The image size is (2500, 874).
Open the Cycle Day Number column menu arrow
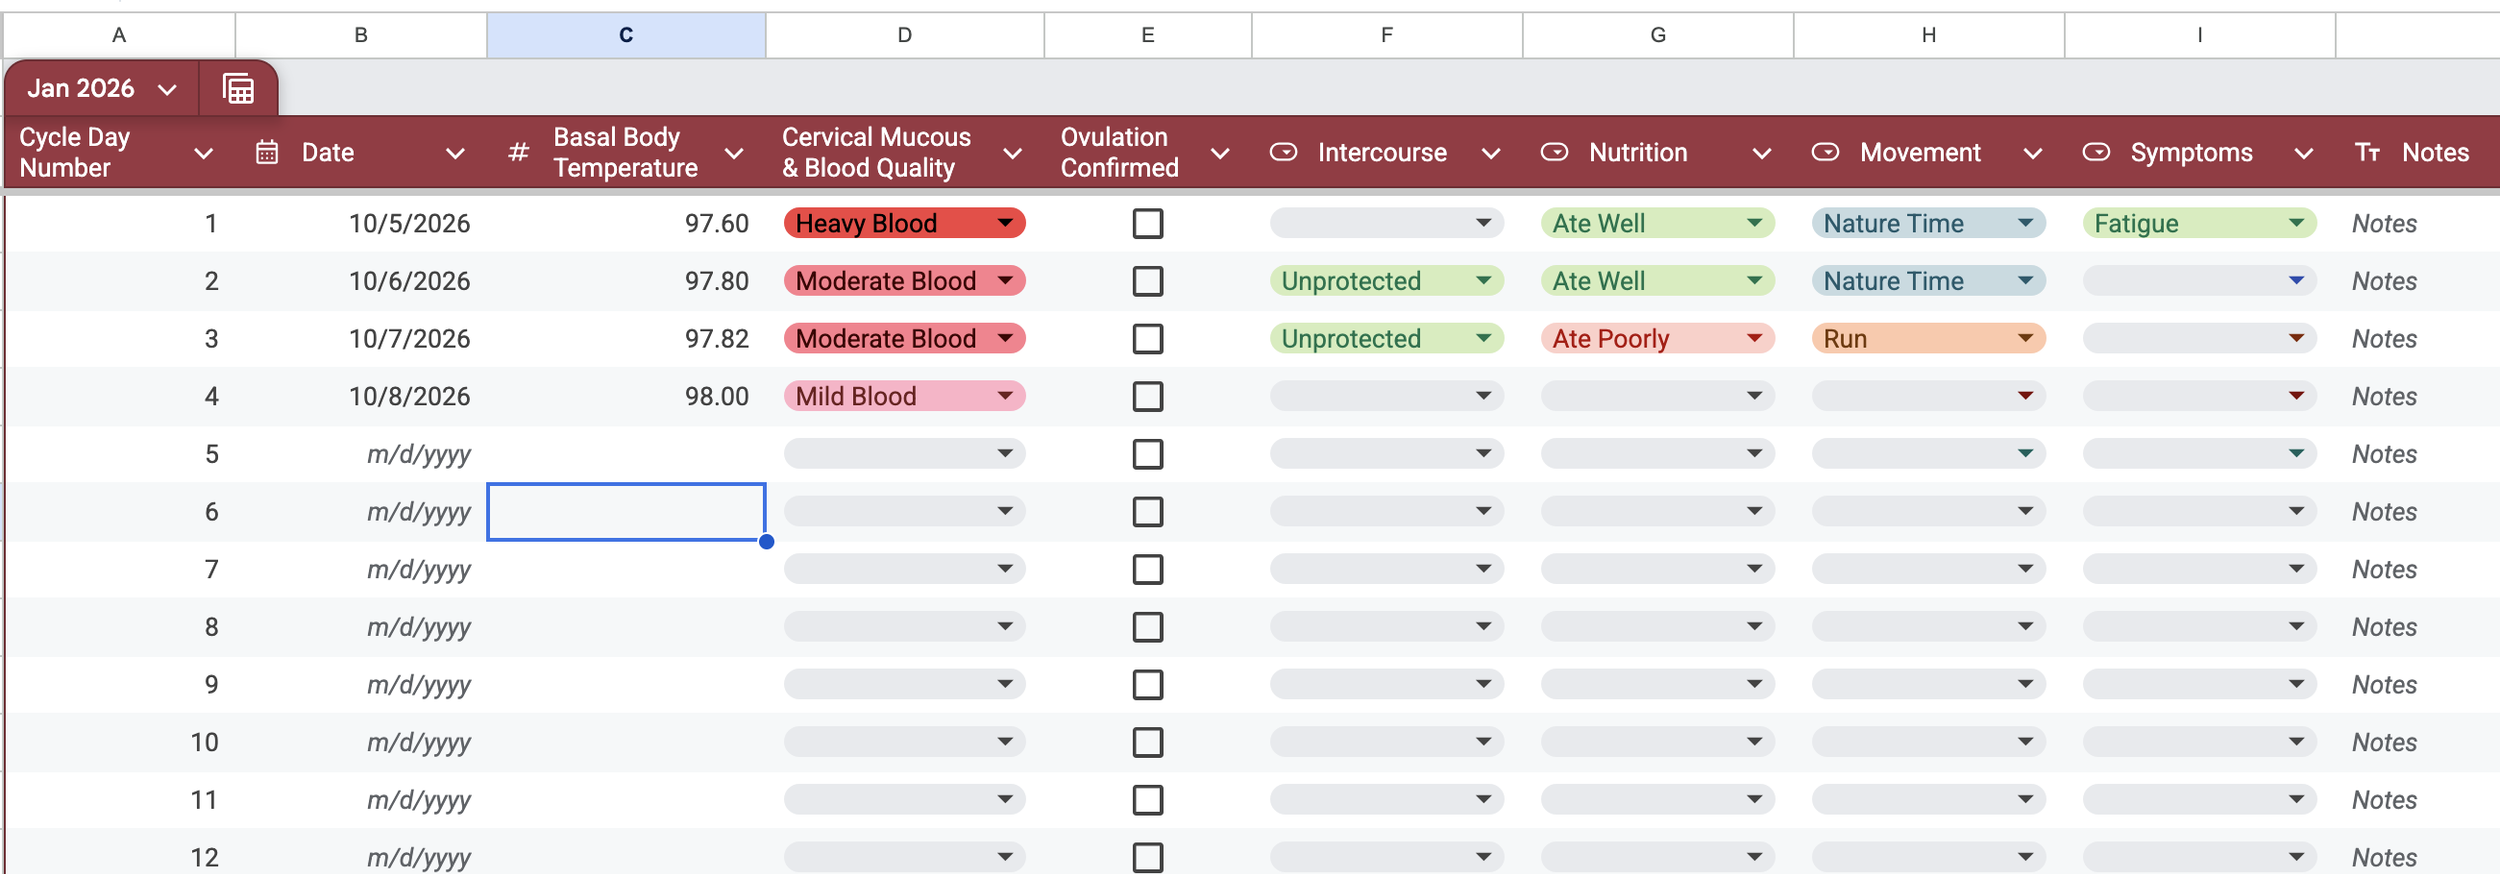coord(203,153)
